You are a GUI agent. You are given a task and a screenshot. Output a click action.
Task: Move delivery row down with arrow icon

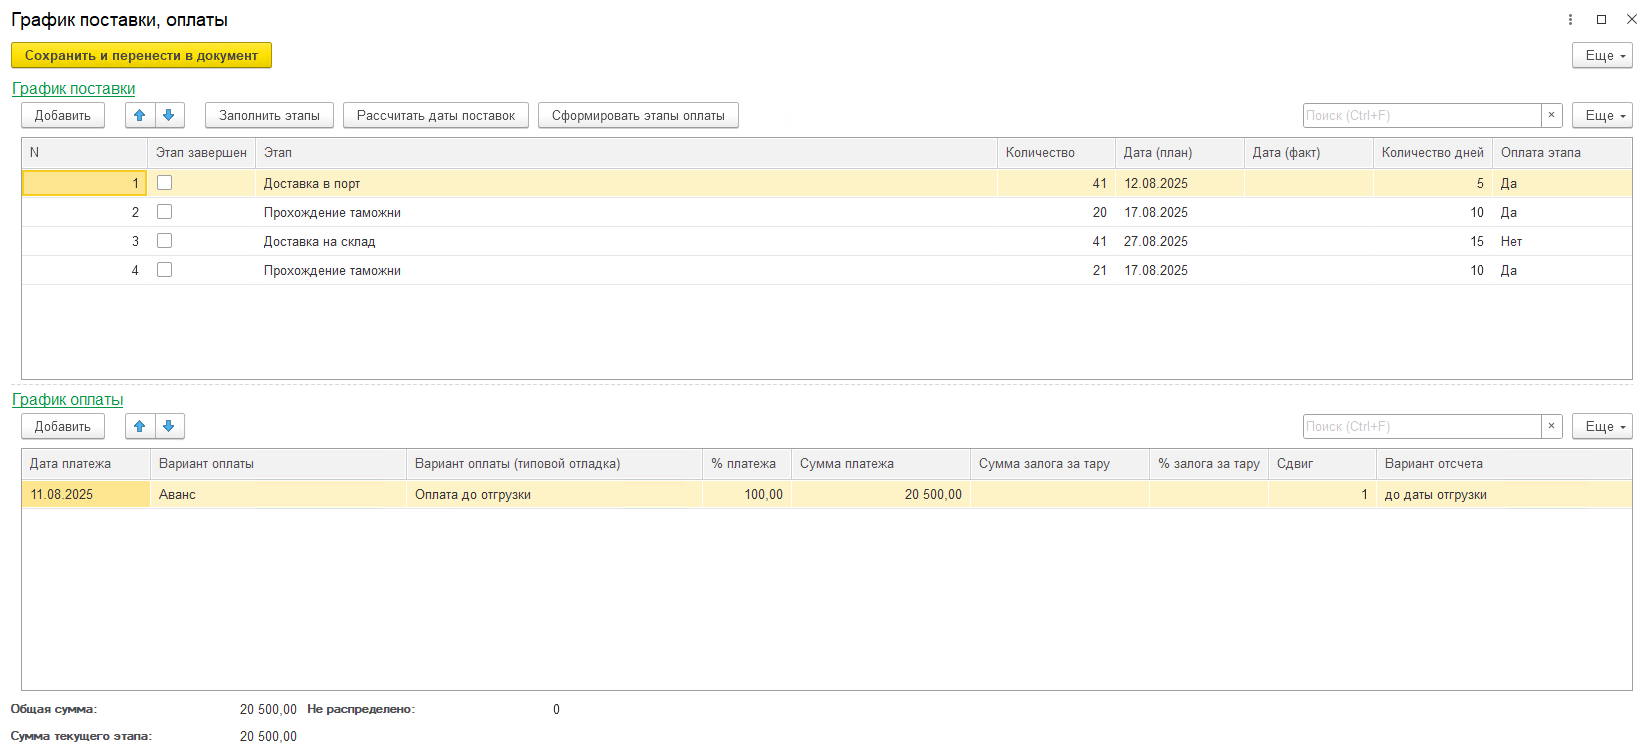click(169, 116)
